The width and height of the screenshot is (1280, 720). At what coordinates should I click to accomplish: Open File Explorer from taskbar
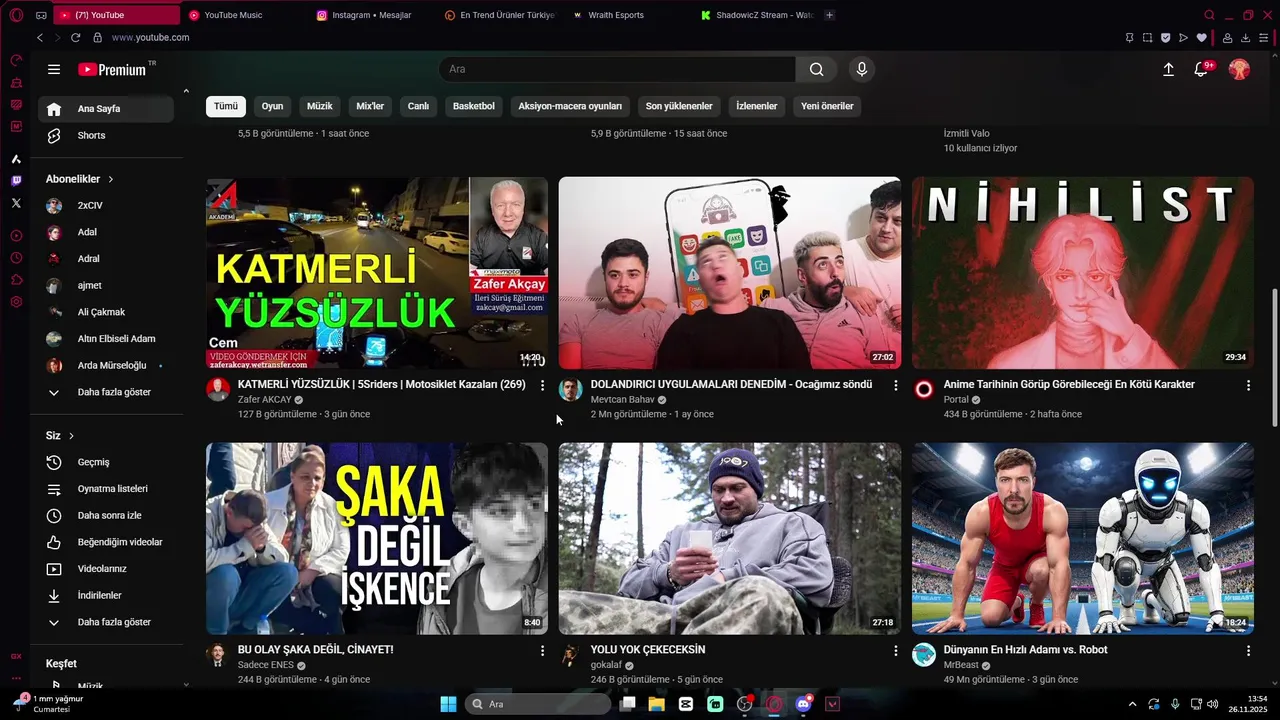coord(656,704)
